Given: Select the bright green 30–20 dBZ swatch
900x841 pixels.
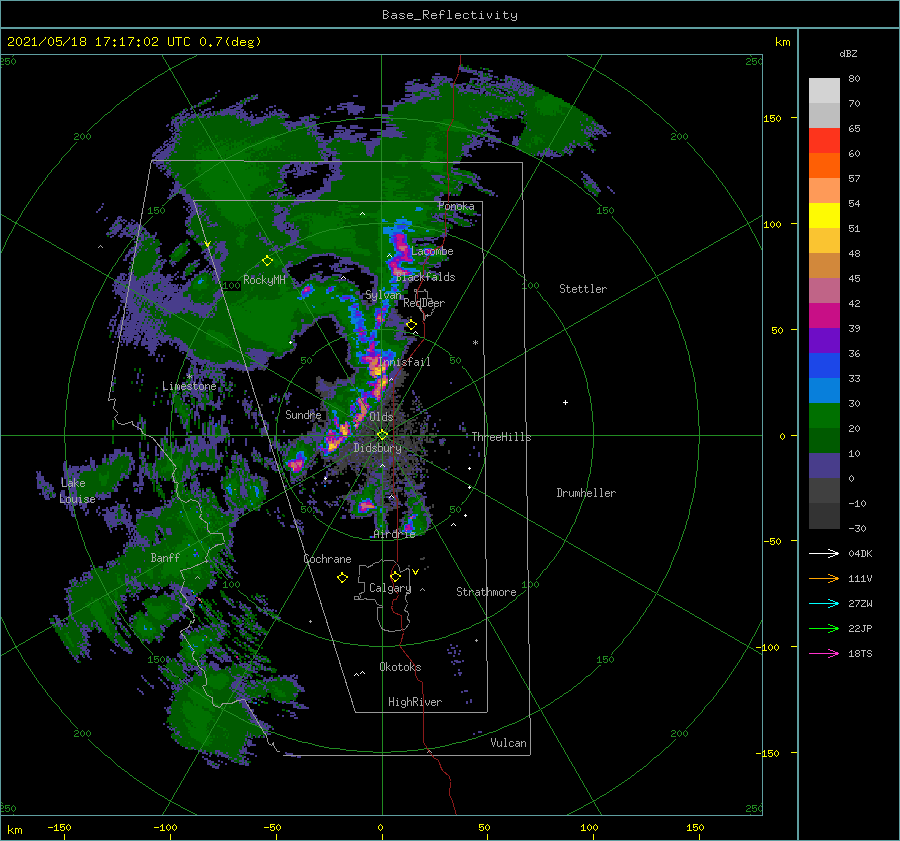Looking at the screenshot, I should pos(824,416).
